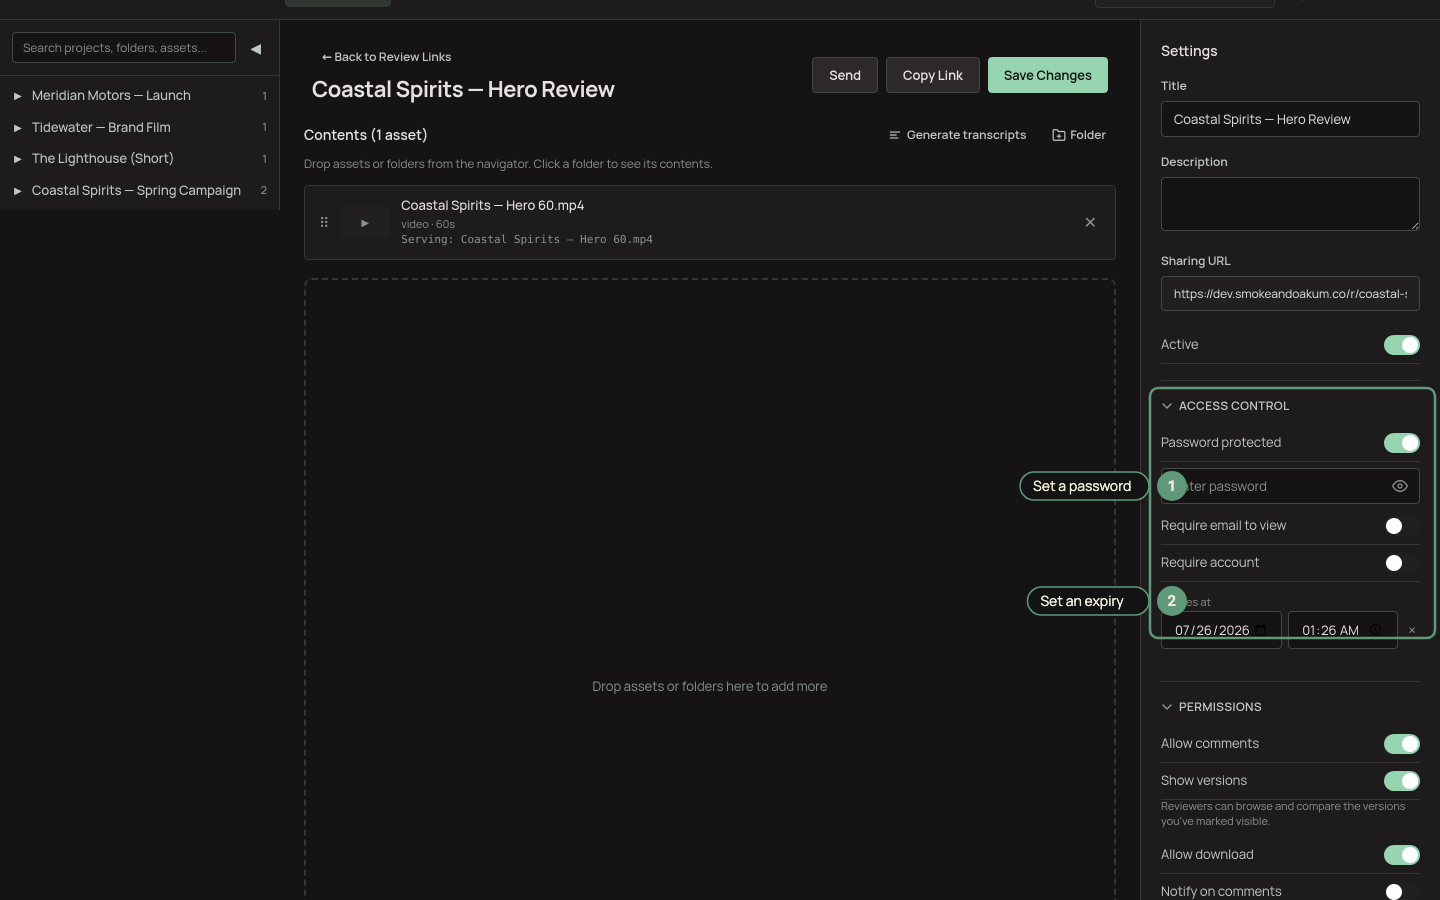Collapse the project navigator sidebar arrow
Image resolution: width=1440 pixels, height=900 pixels.
coord(256,48)
